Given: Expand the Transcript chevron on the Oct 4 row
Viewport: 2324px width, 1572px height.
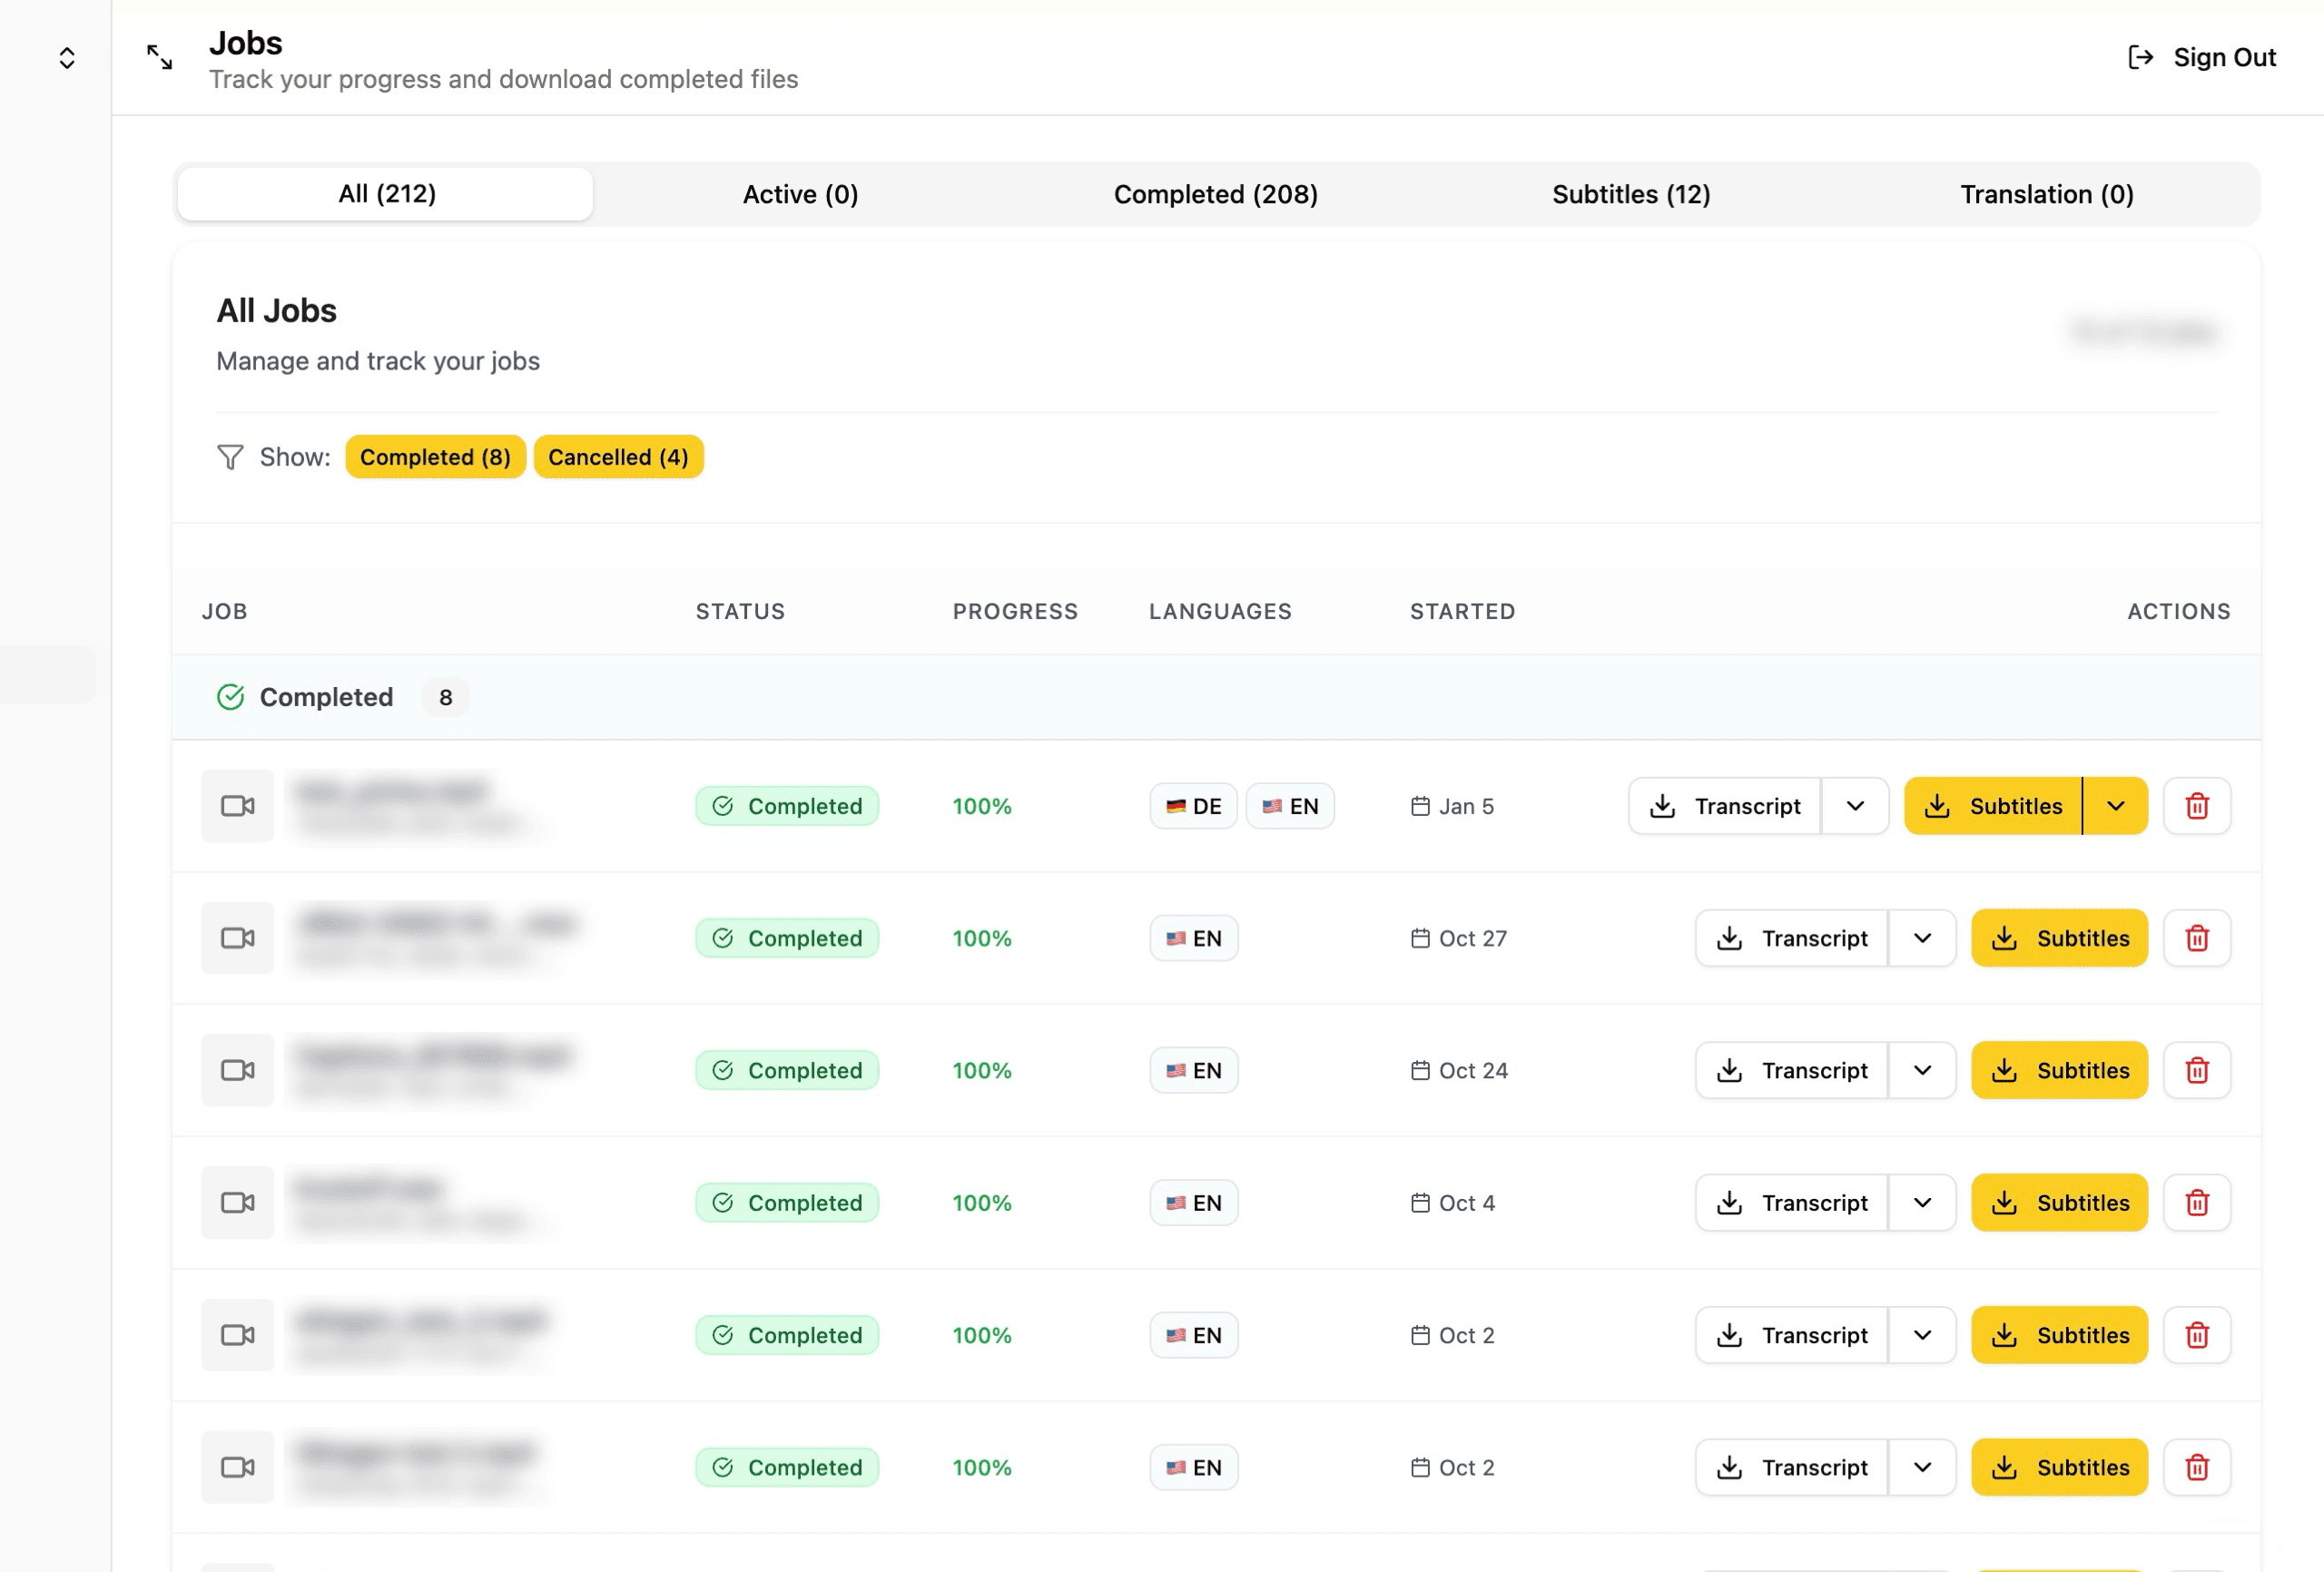Looking at the screenshot, I should pyautogui.click(x=1923, y=1202).
